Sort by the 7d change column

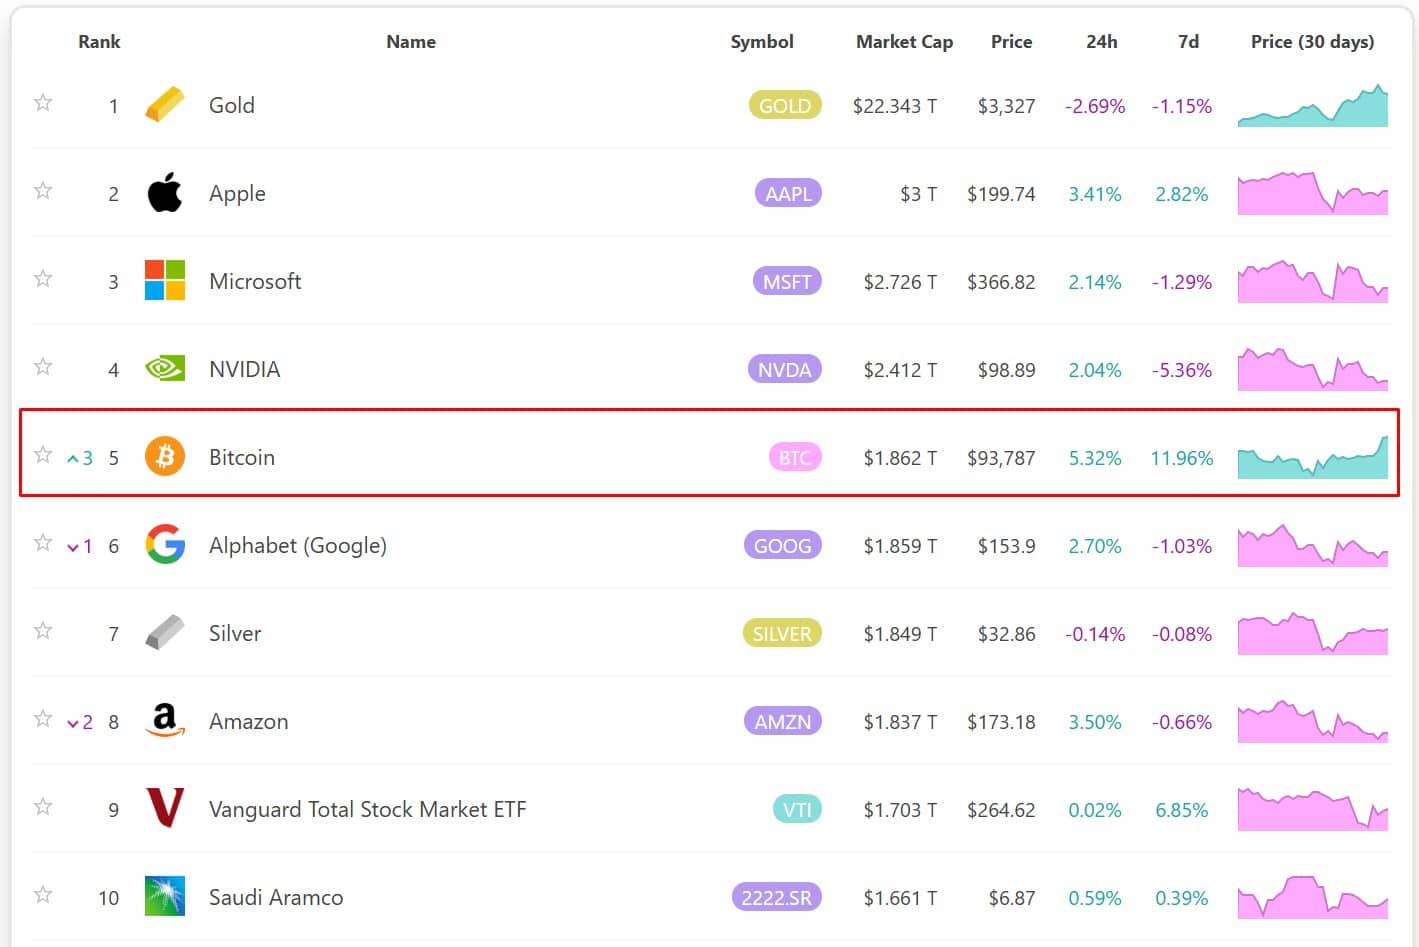pyautogui.click(x=1188, y=42)
